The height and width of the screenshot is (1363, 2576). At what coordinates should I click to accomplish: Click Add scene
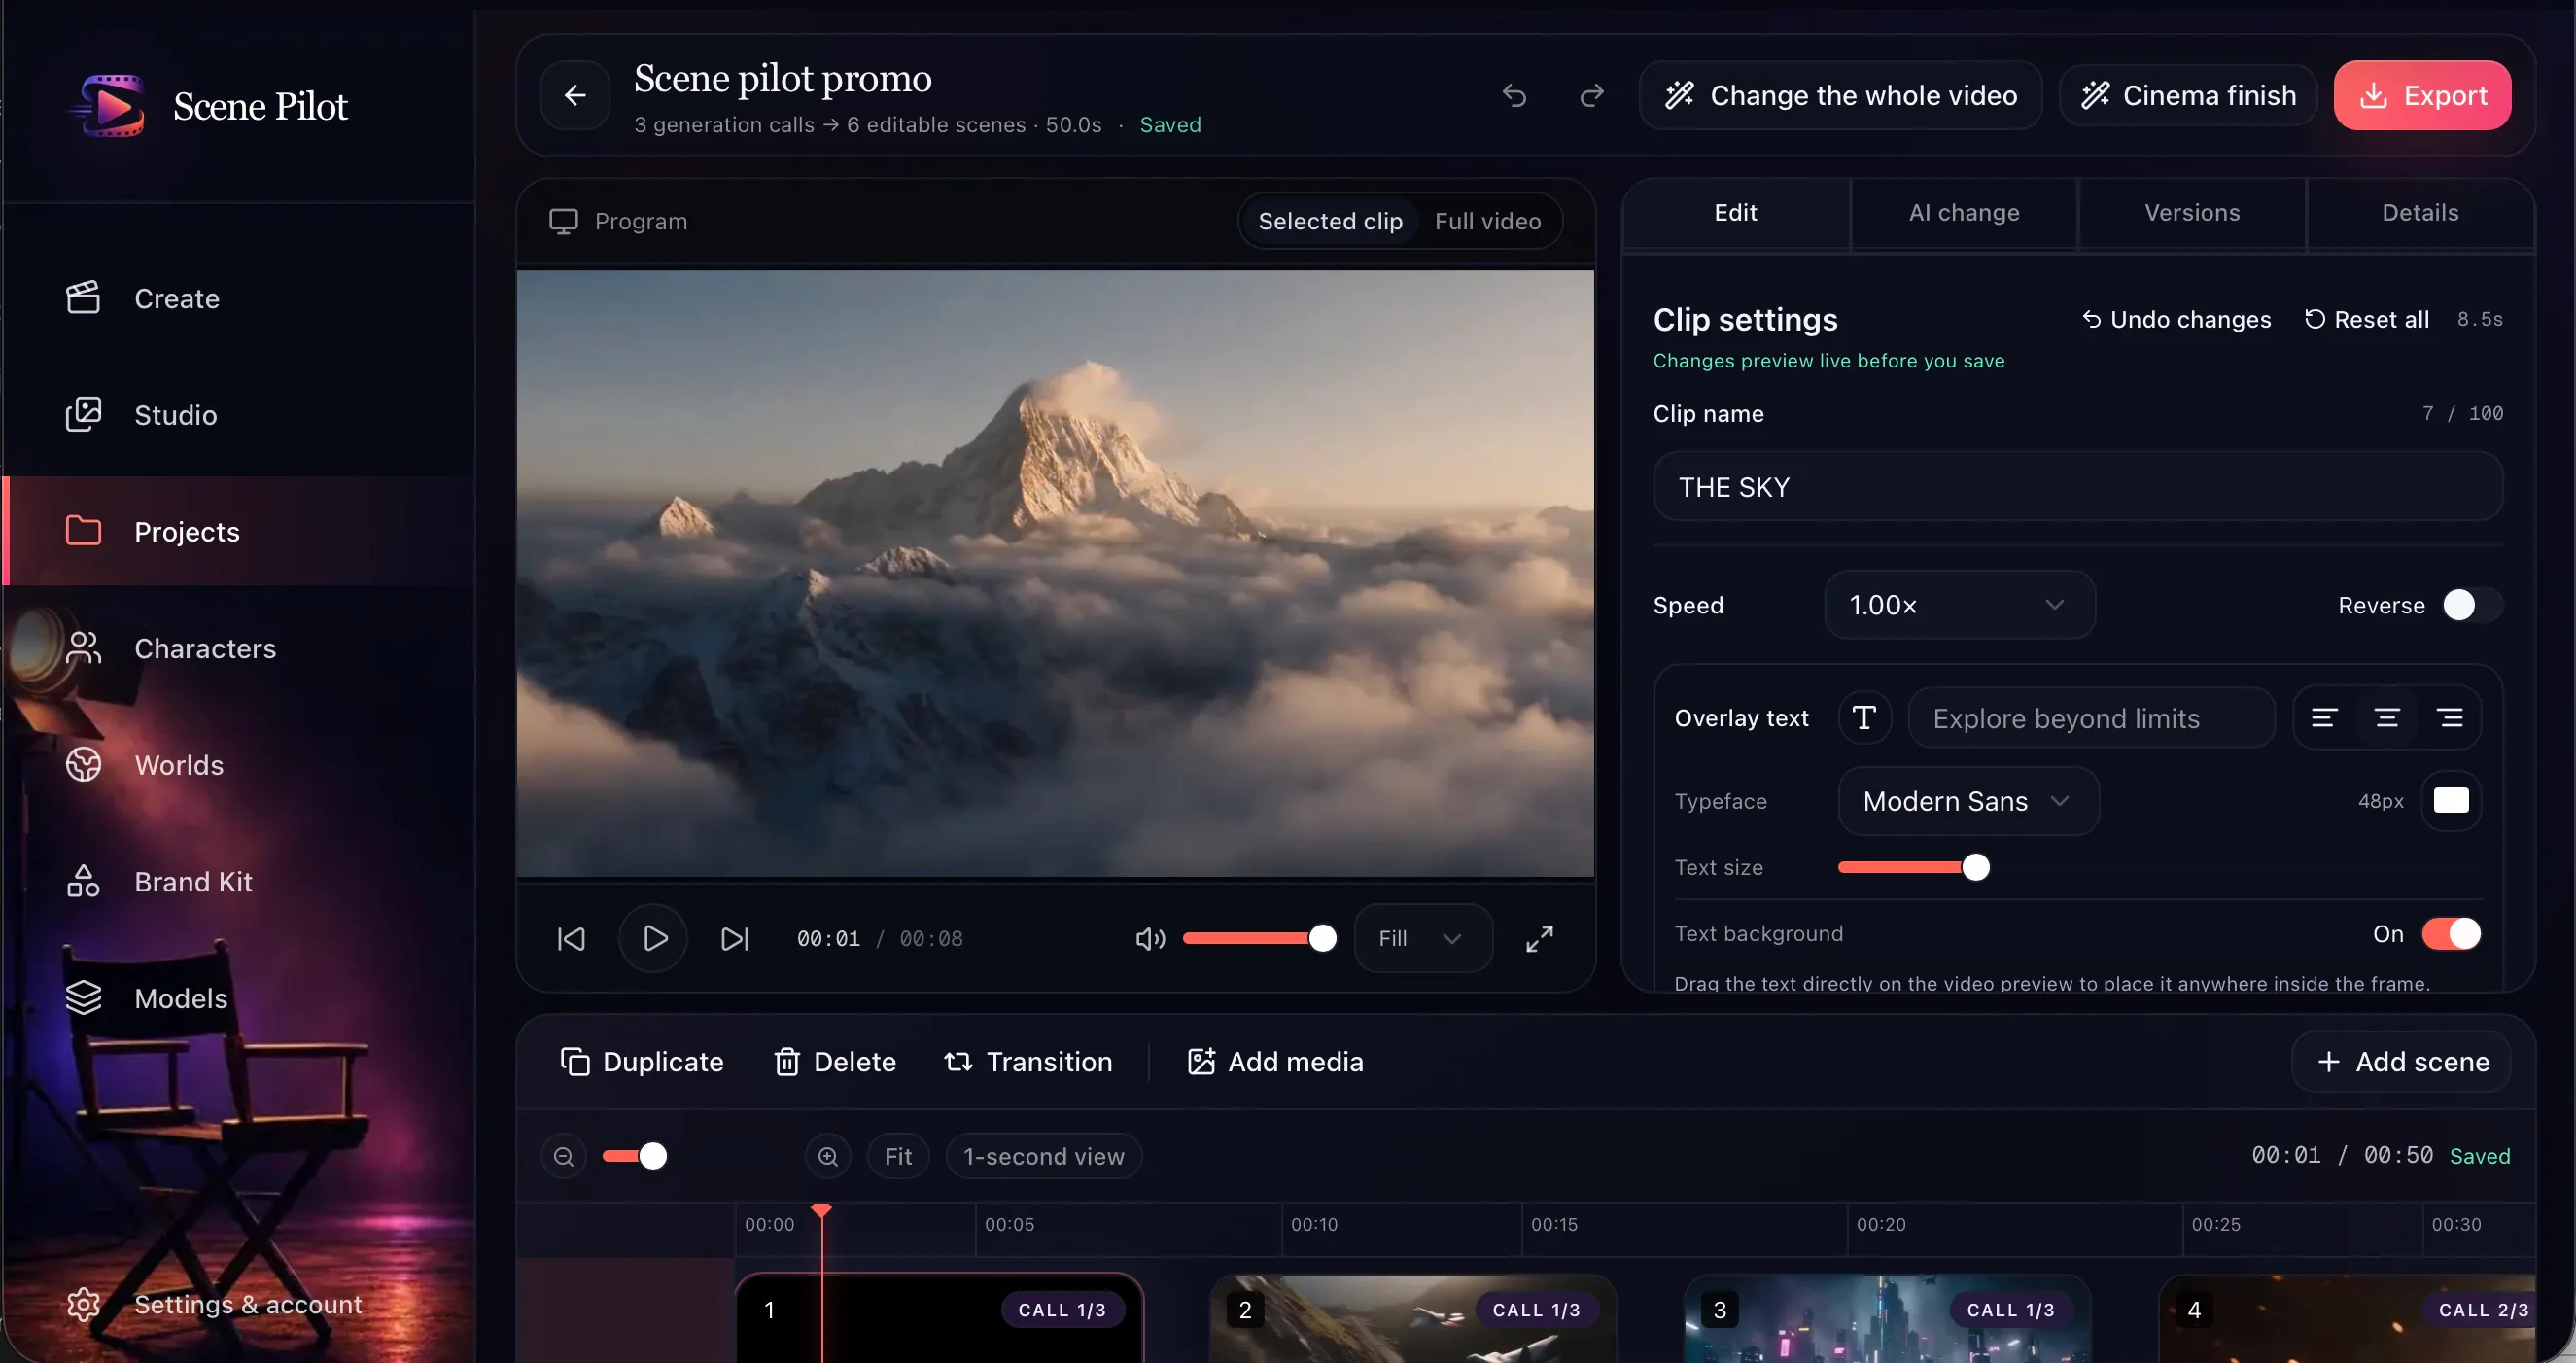point(2401,1062)
